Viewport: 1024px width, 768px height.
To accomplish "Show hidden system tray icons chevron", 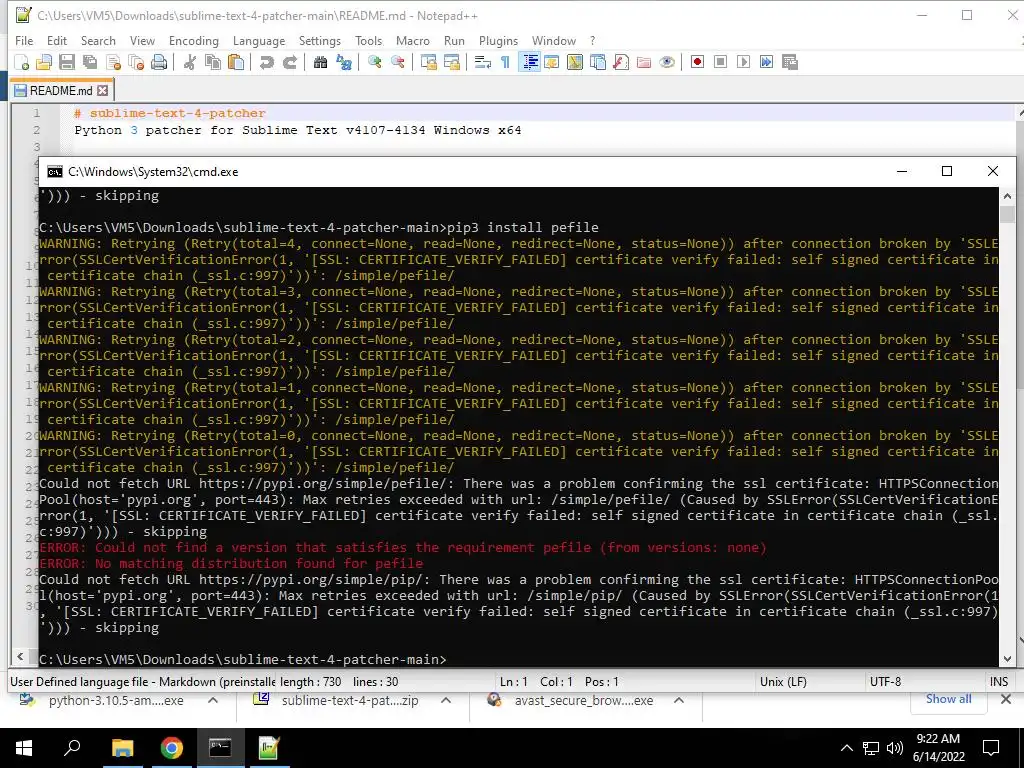I will [x=846, y=748].
